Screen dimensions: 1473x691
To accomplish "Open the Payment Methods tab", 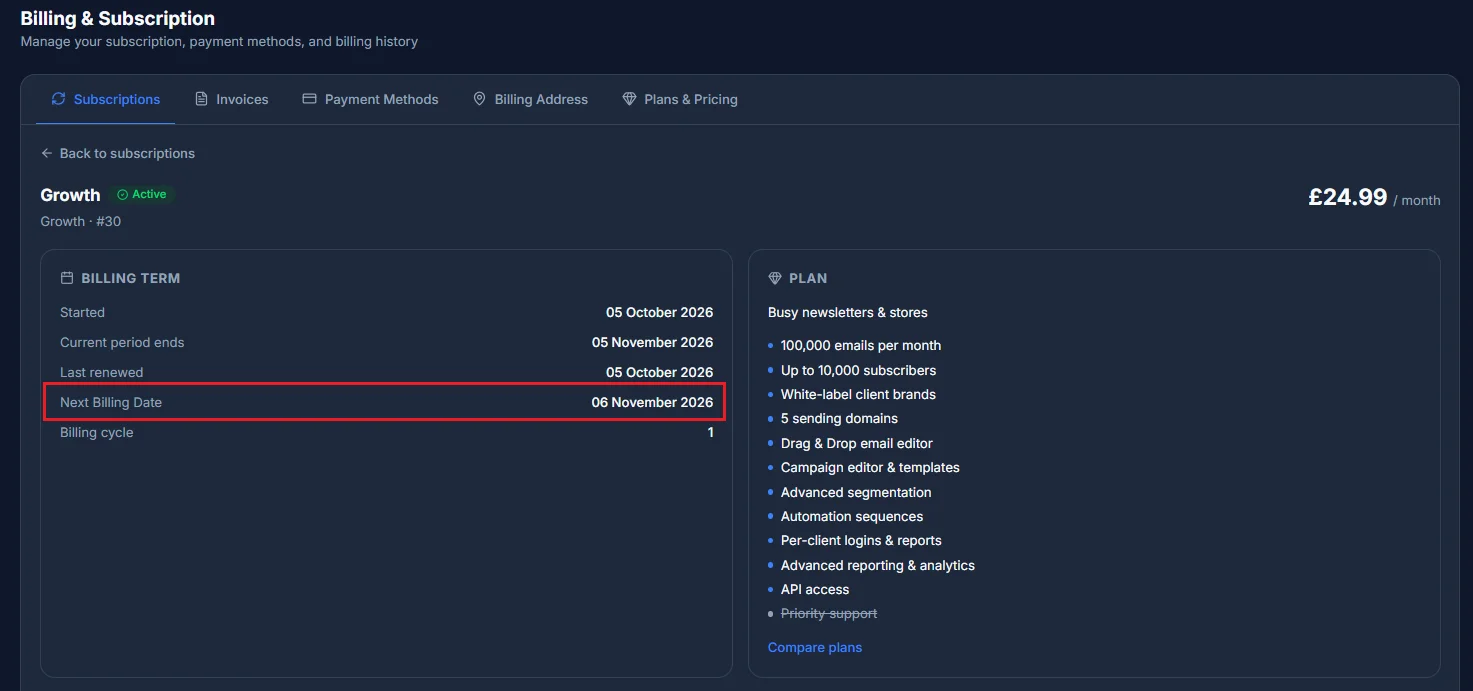I will click(370, 99).
